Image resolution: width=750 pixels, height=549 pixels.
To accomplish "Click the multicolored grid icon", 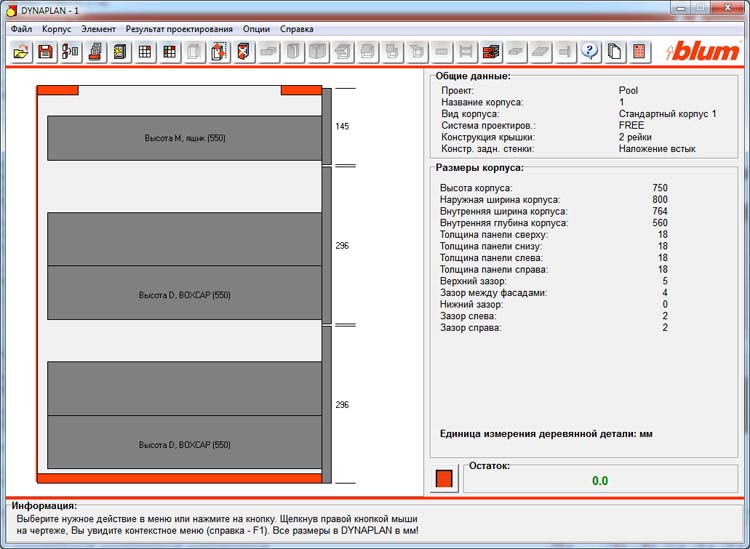I will coord(169,51).
